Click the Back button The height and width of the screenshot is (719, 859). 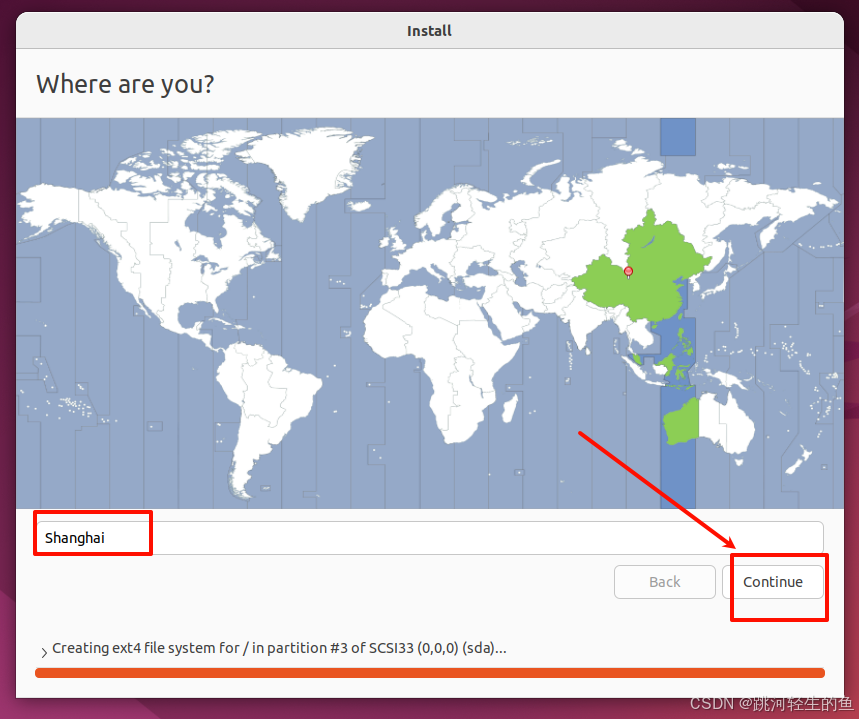tap(665, 582)
